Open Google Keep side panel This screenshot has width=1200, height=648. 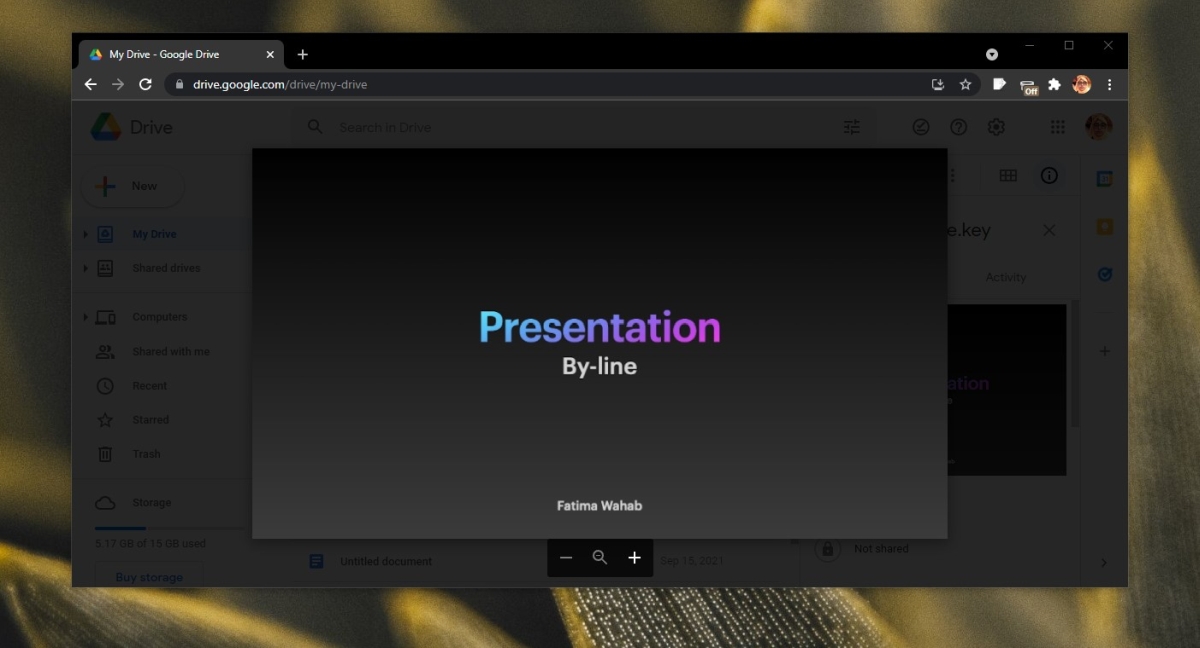click(x=1105, y=227)
